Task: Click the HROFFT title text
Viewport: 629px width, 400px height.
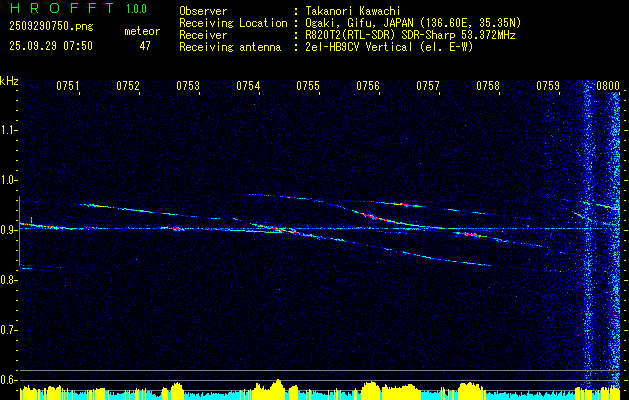Action: pos(62,8)
